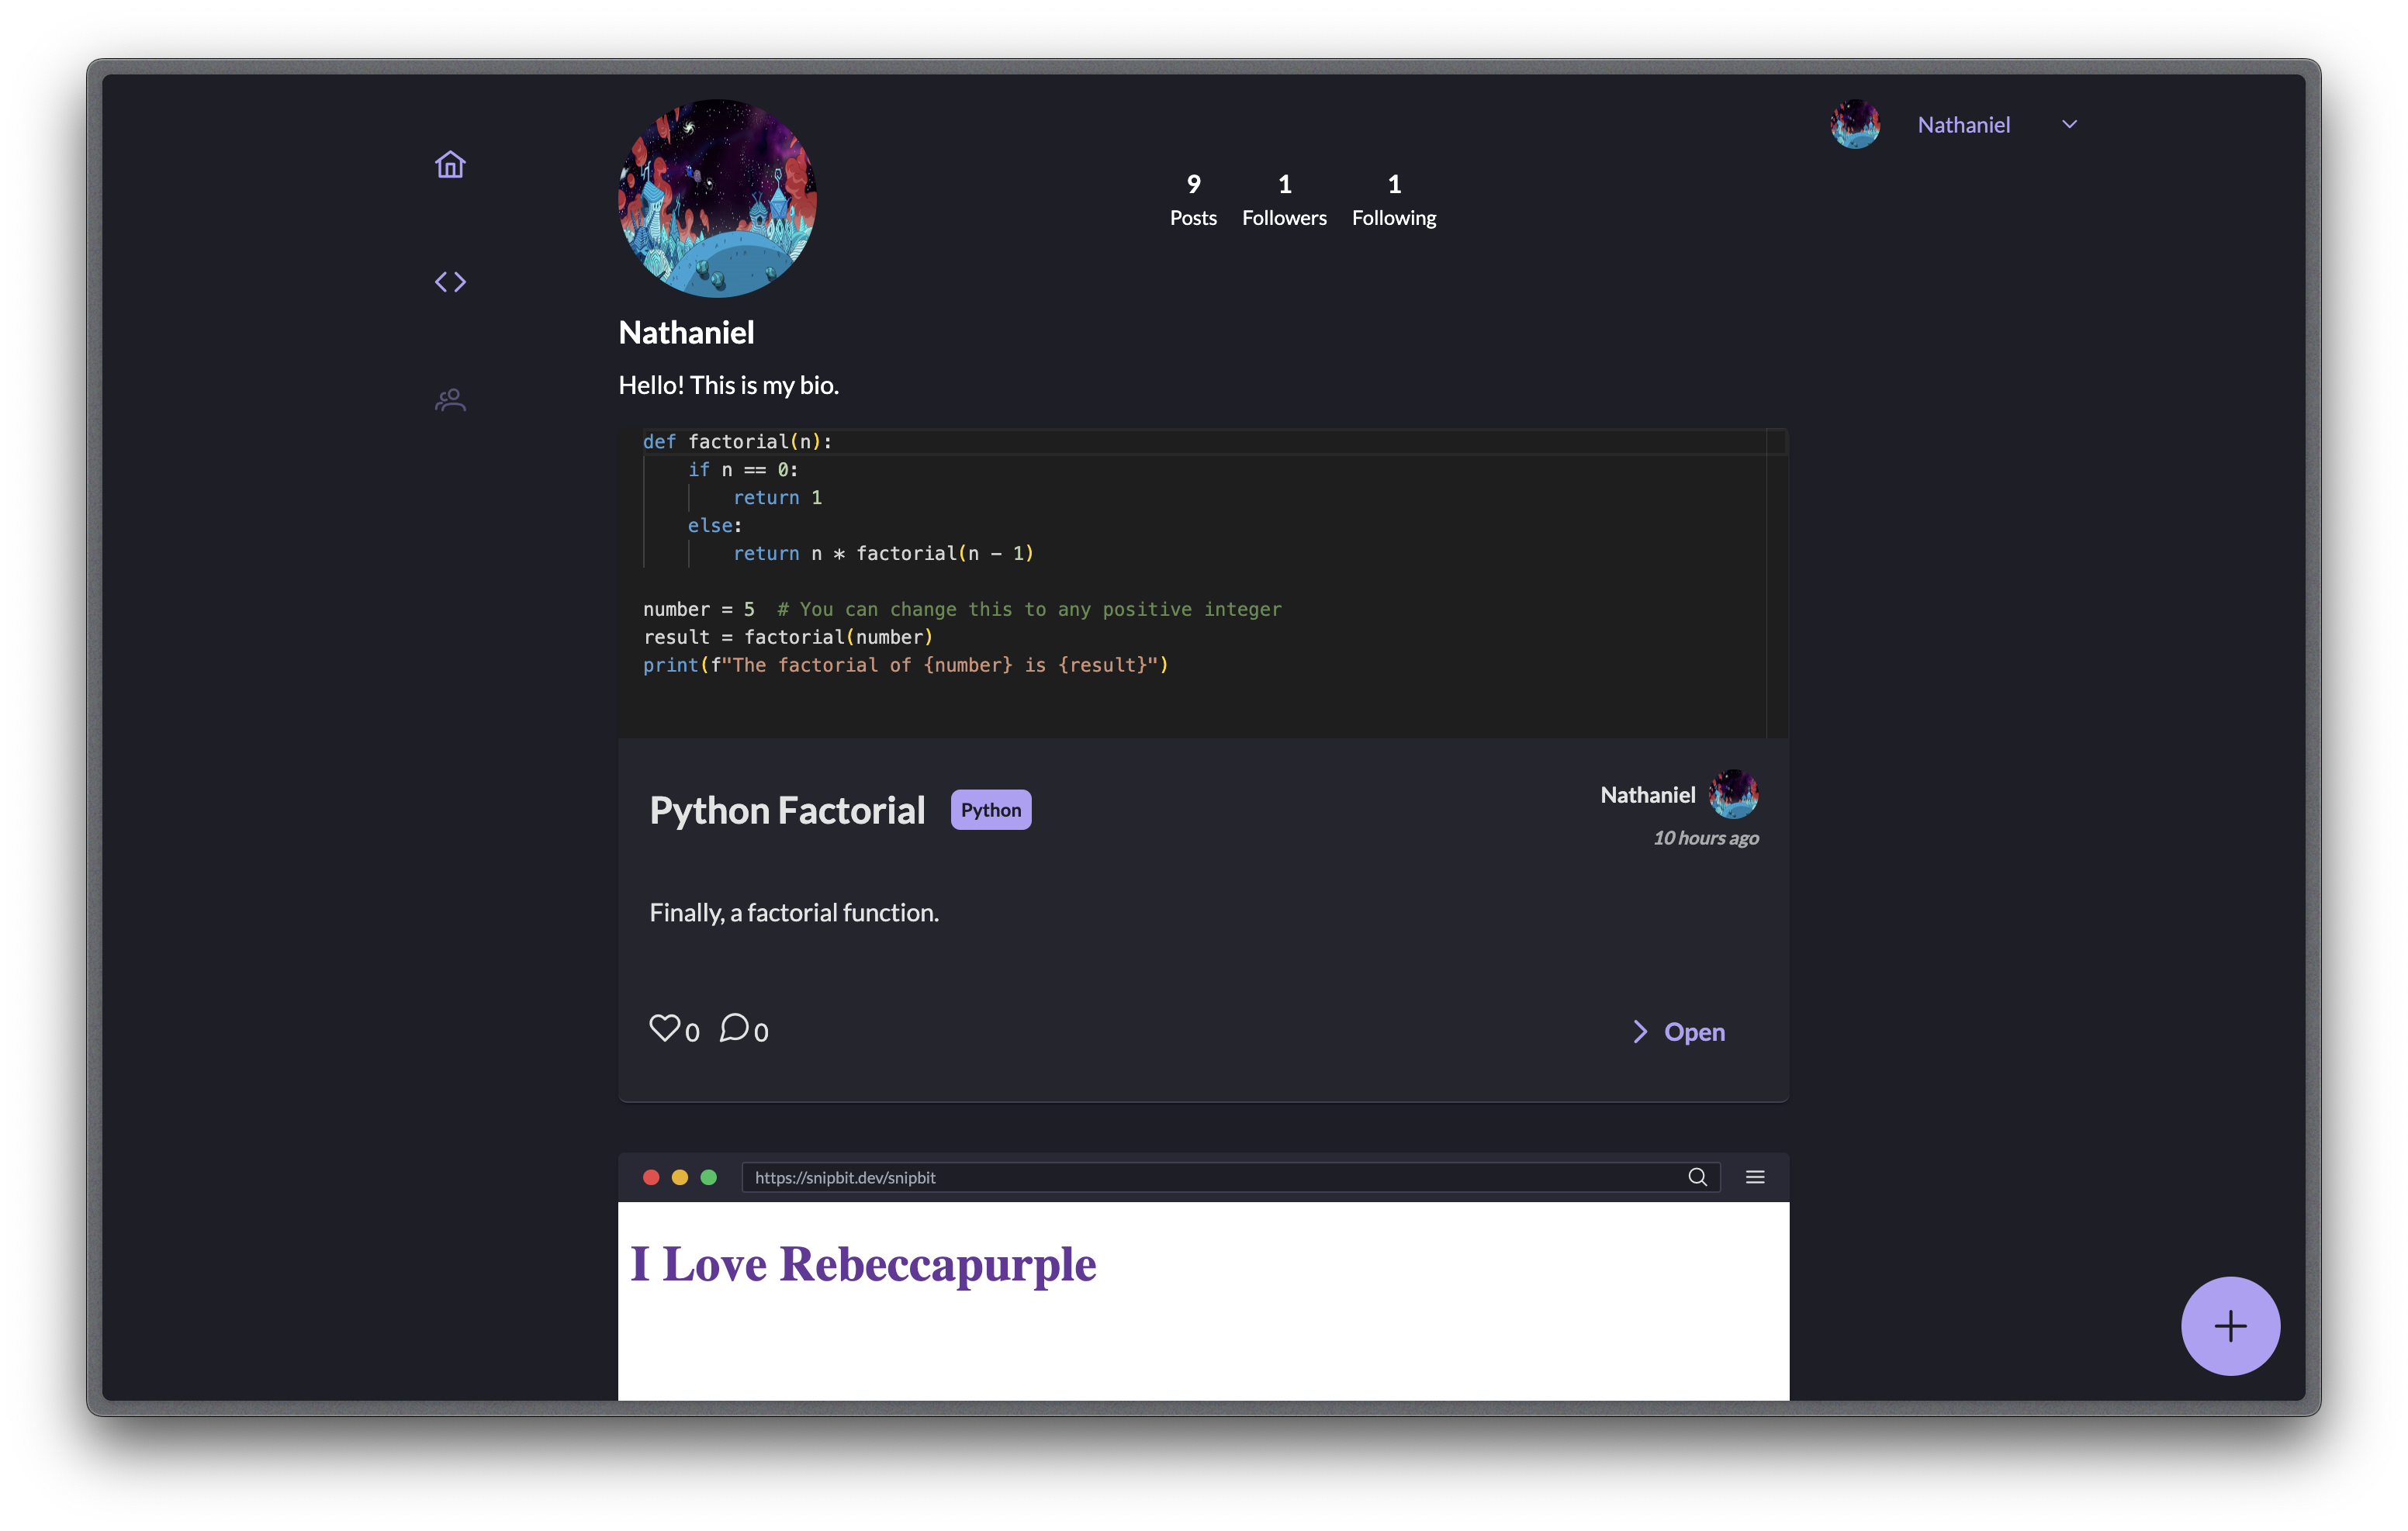Viewport: 2408px width, 1531px height.
Task: Go to the Home feed icon
Action: 450,164
